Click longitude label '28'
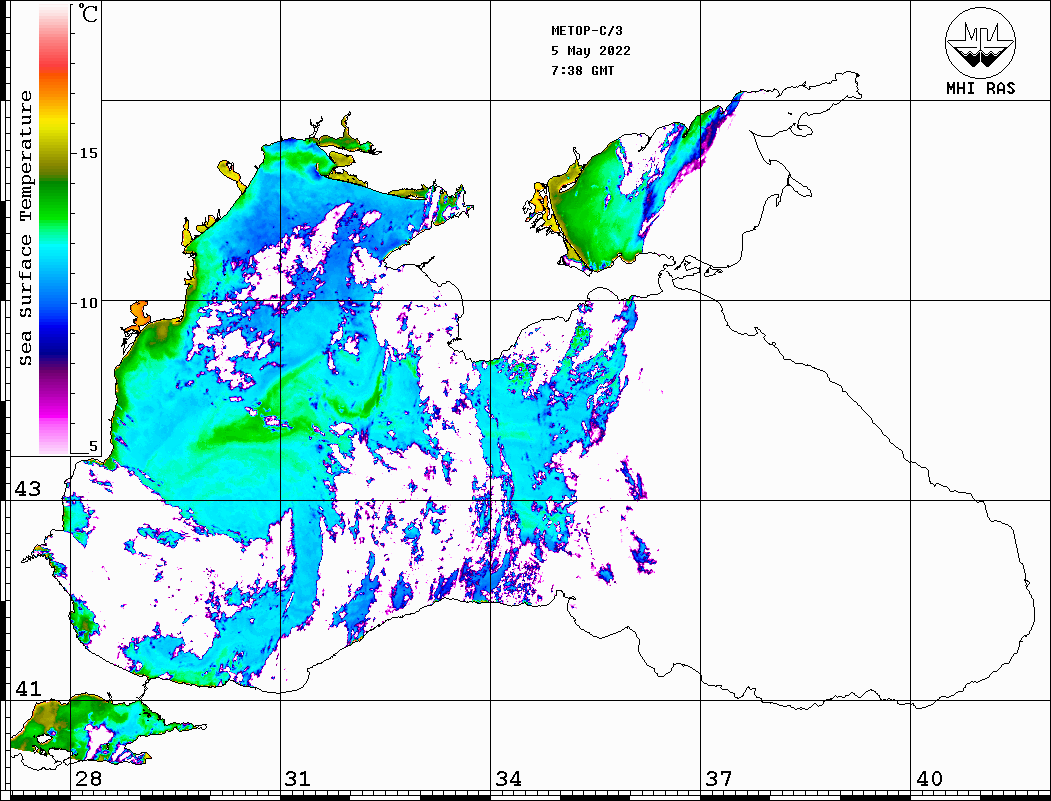 click(x=88, y=779)
